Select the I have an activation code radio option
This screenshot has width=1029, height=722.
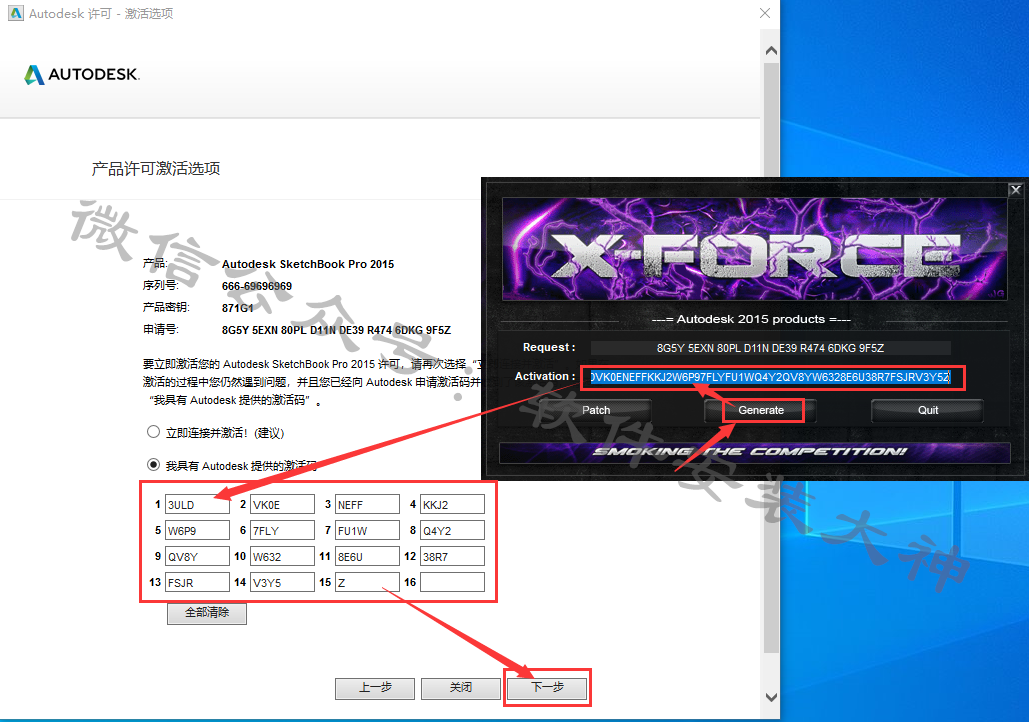click(153, 465)
